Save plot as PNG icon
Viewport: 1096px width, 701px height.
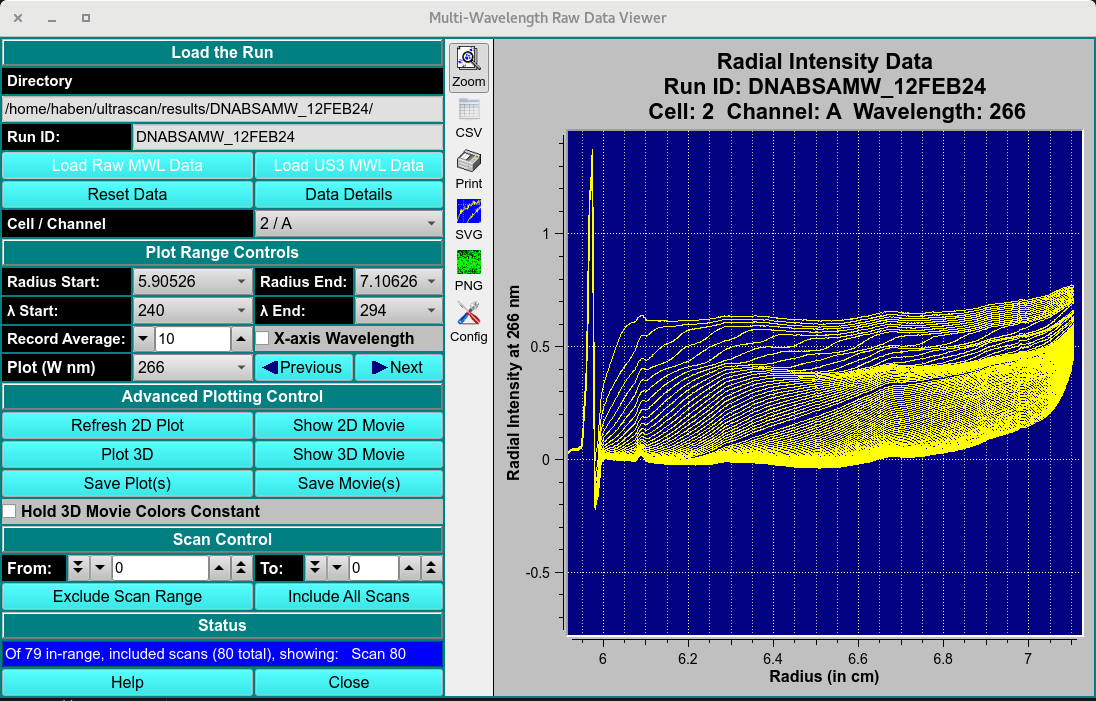click(x=468, y=271)
